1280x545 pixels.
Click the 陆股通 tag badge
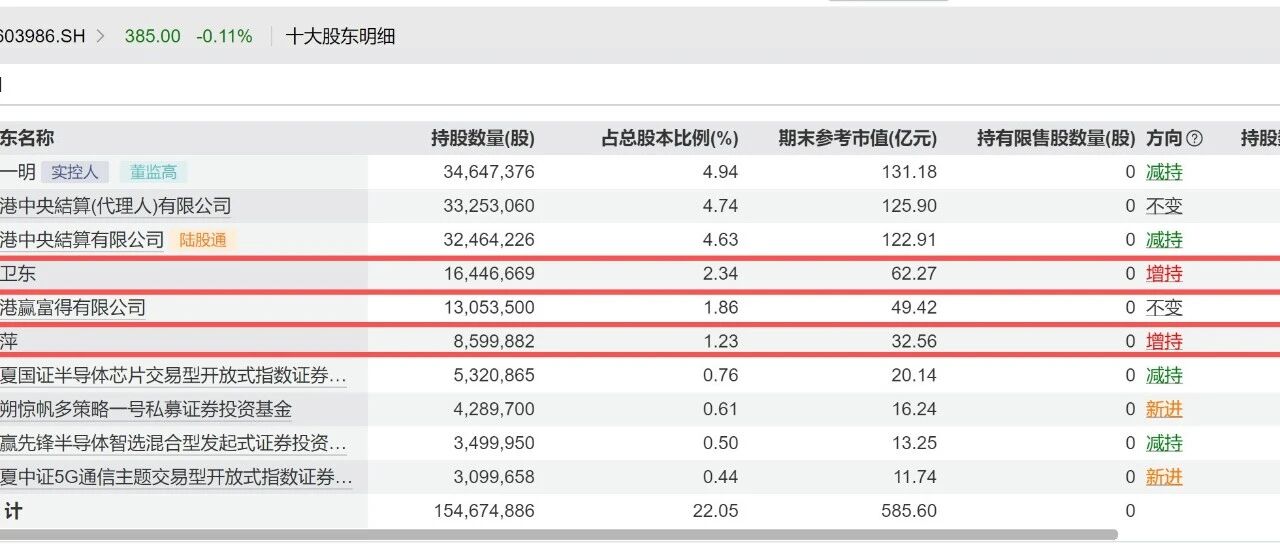pyautogui.click(x=203, y=240)
